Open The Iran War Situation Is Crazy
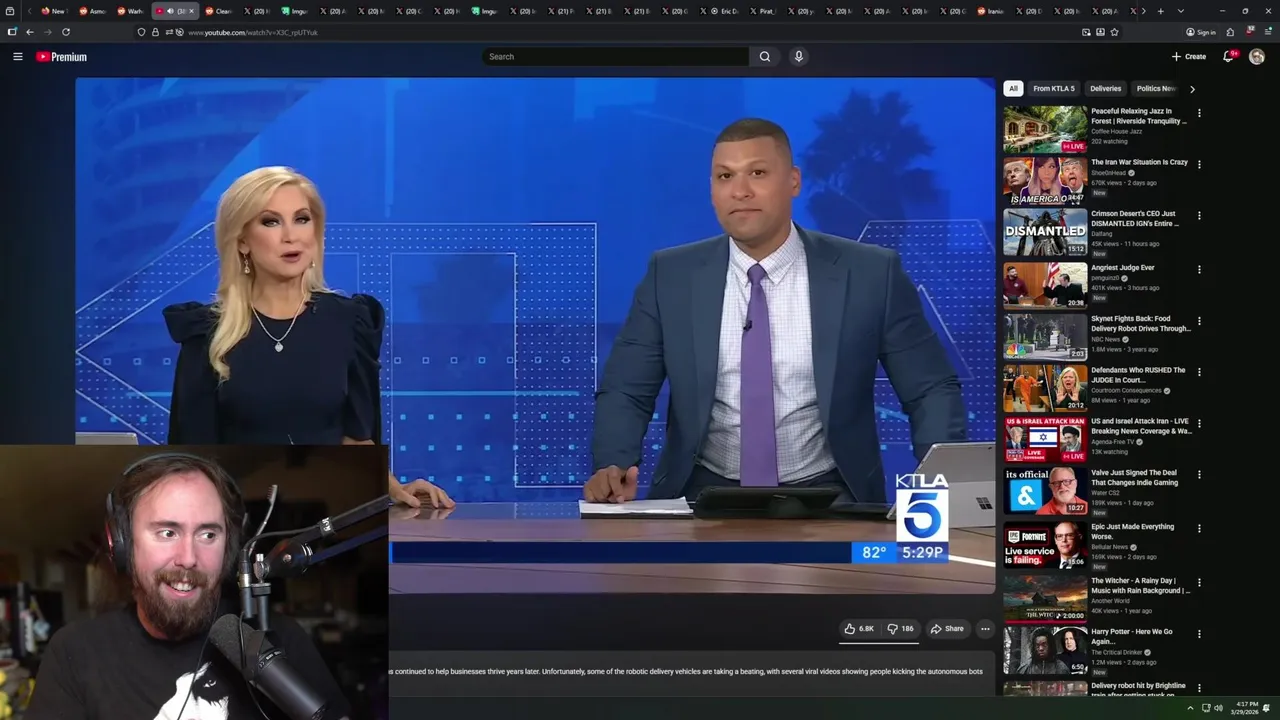Screen dimensions: 1280x720 (x=1139, y=162)
